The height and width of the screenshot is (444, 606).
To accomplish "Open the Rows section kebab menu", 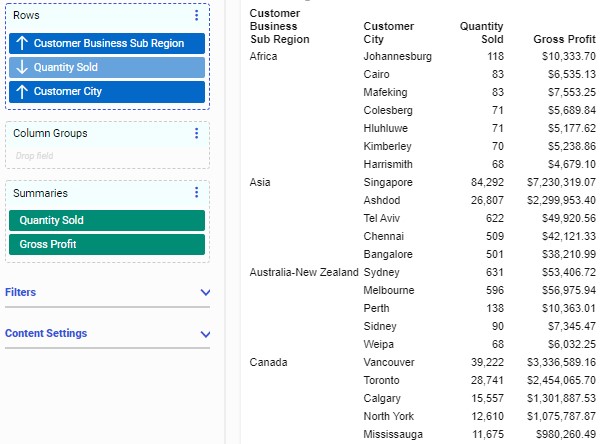I will coord(196,15).
